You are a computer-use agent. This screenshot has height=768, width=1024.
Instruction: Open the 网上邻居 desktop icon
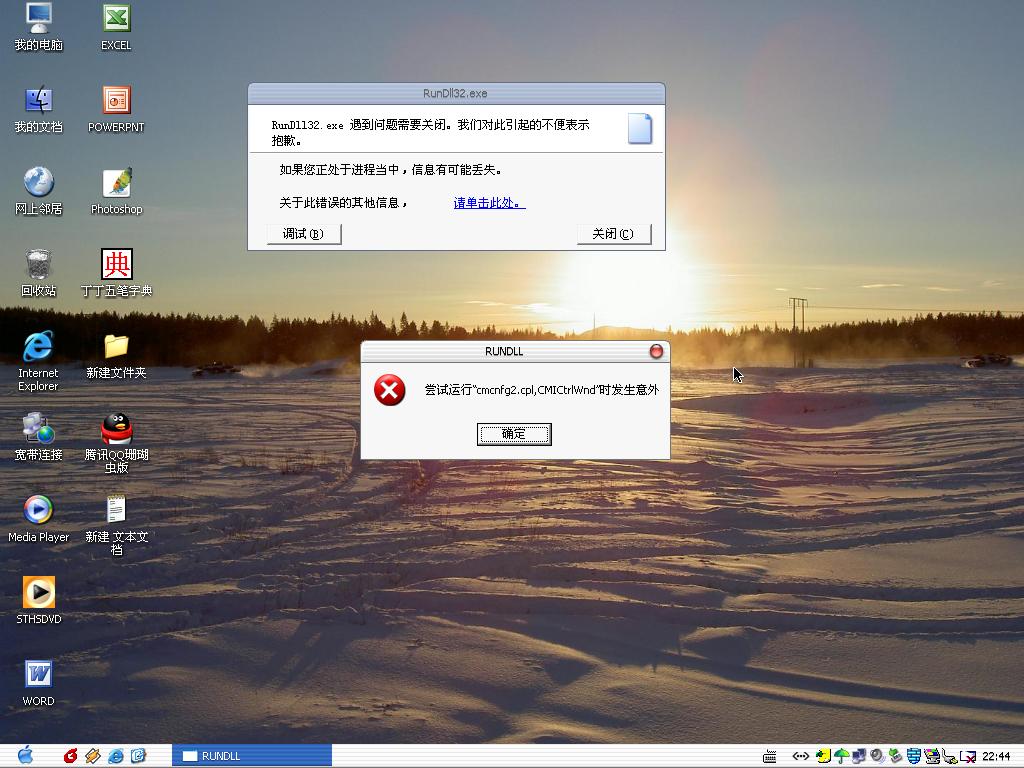(38, 191)
